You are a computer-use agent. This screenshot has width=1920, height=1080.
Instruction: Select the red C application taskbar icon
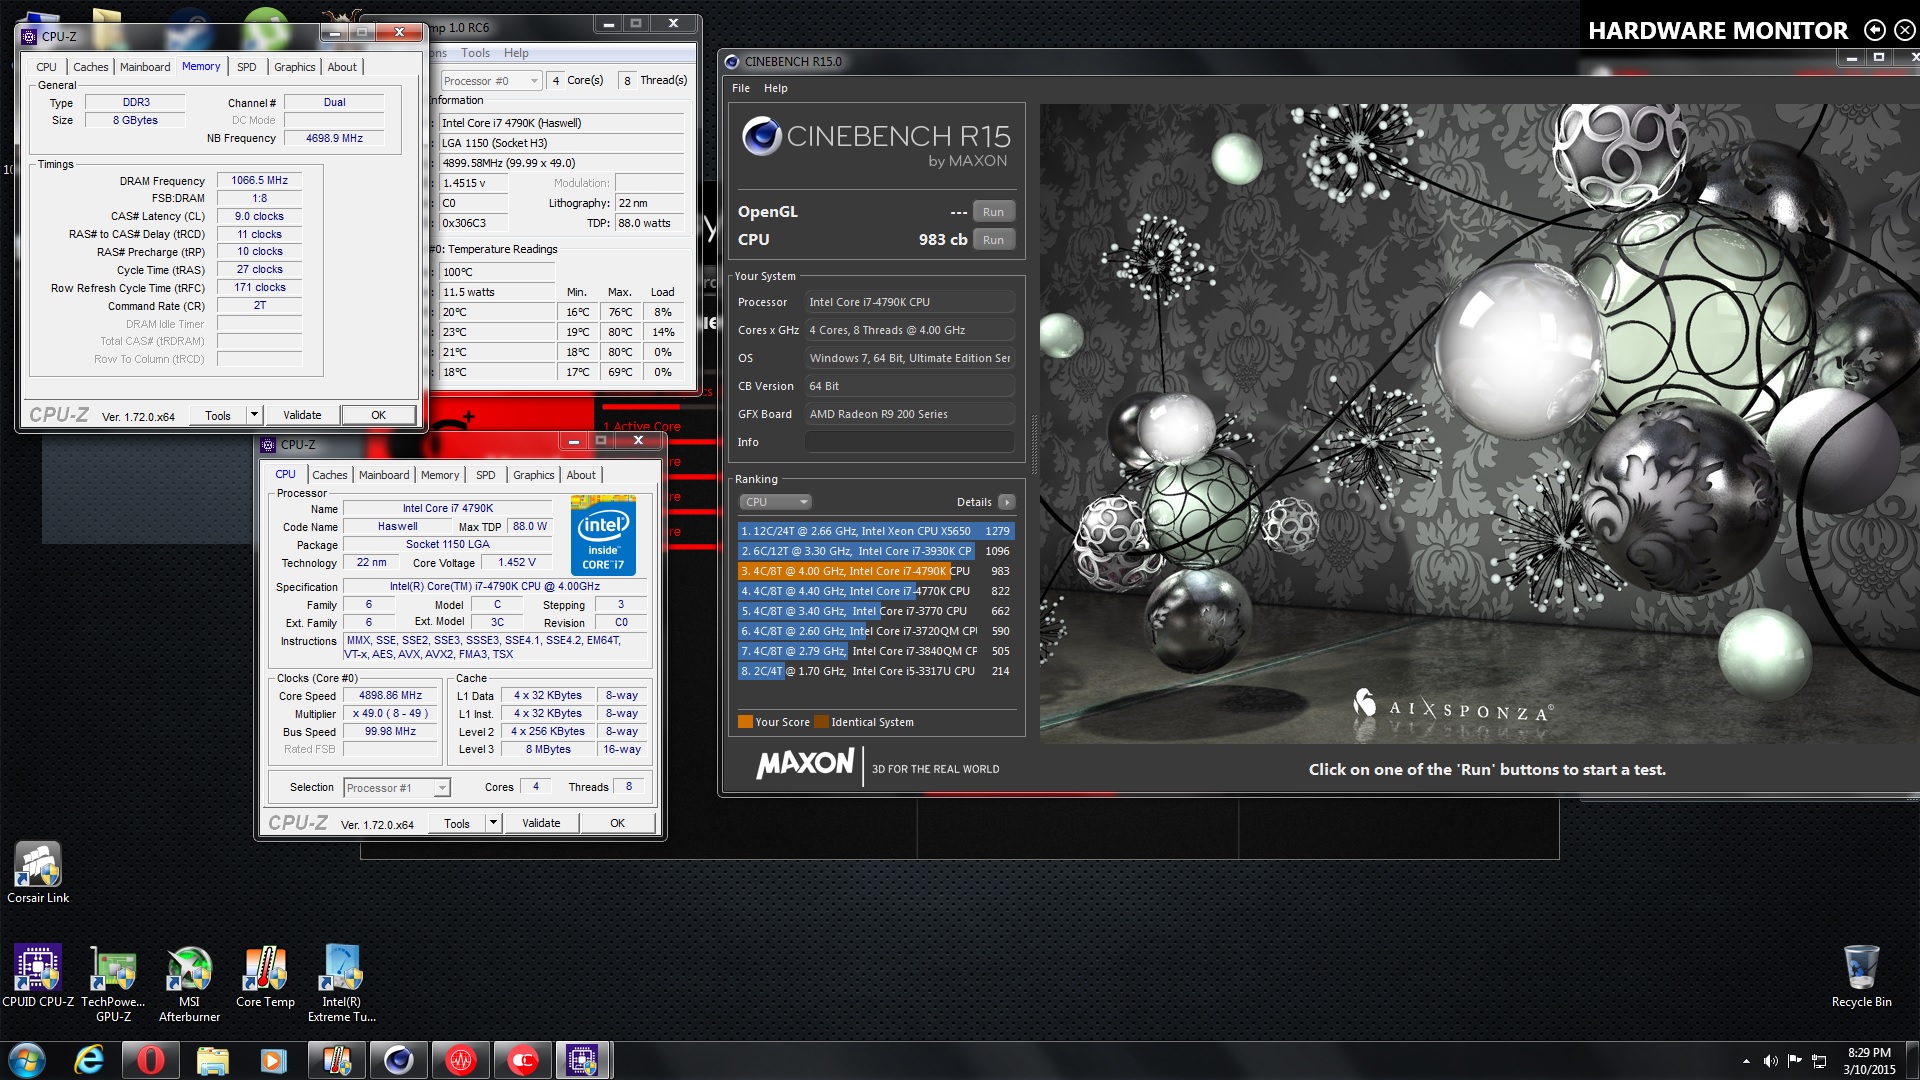coord(522,1060)
